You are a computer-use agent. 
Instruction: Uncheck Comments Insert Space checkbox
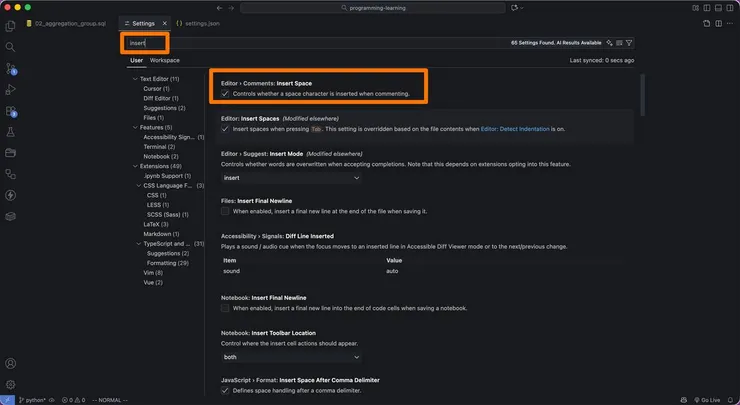click(225, 93)
